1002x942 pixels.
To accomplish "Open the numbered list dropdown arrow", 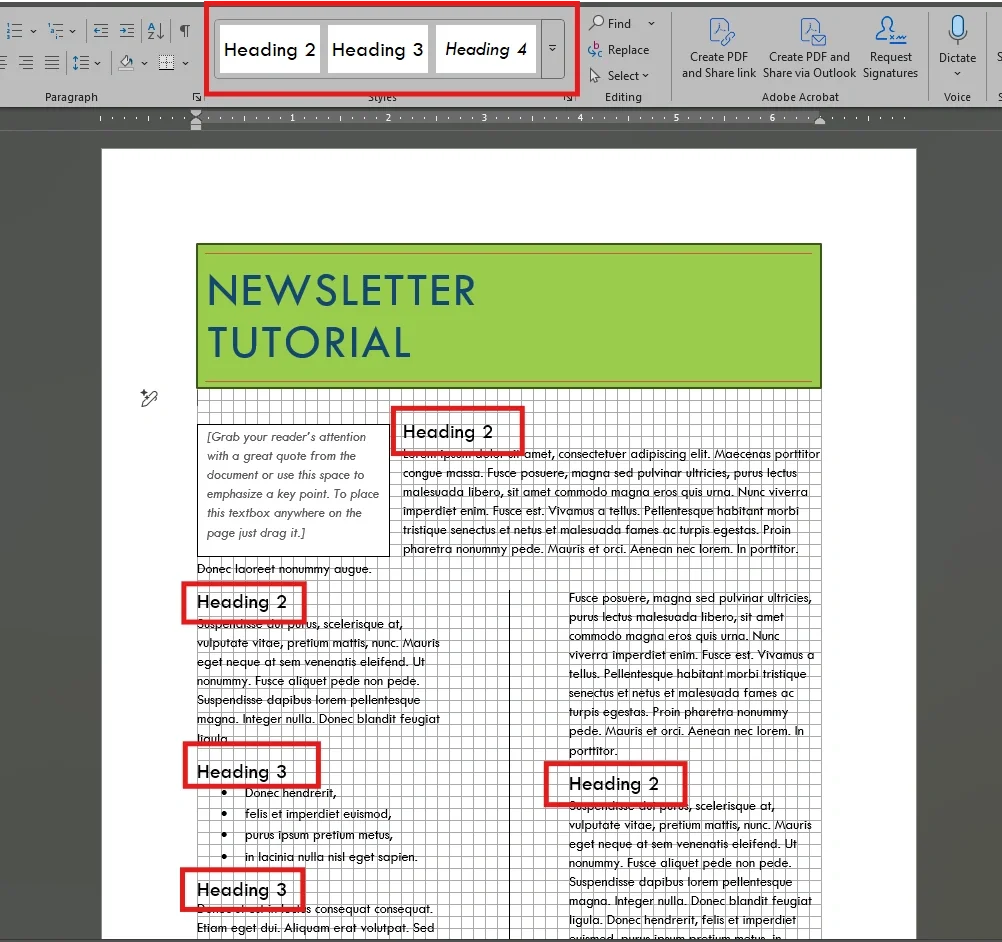I will (x=34, y=31).
